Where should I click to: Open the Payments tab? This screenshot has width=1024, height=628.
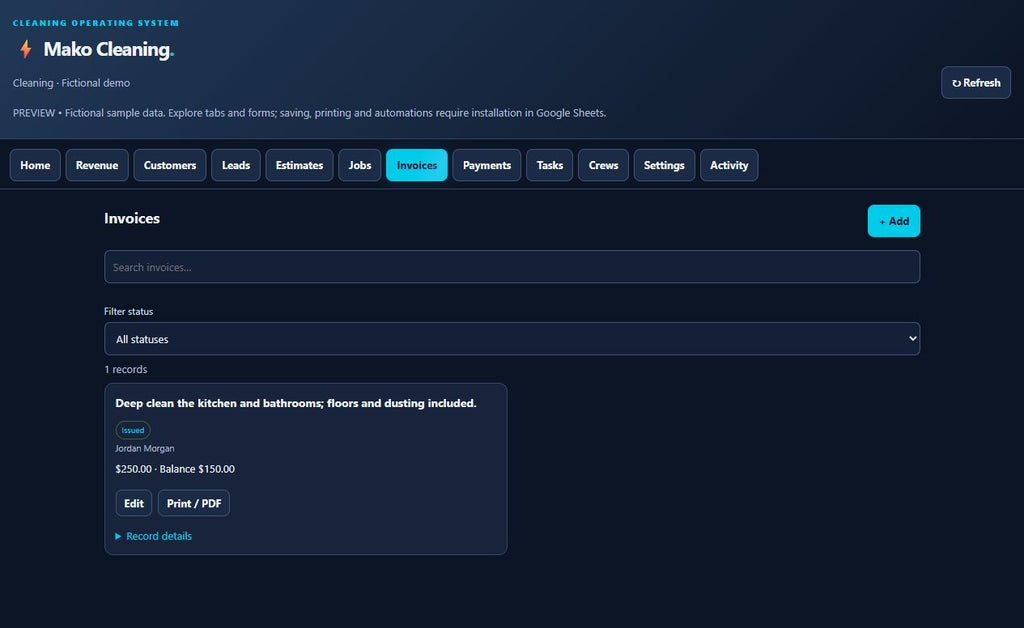[x=487, y=165]
